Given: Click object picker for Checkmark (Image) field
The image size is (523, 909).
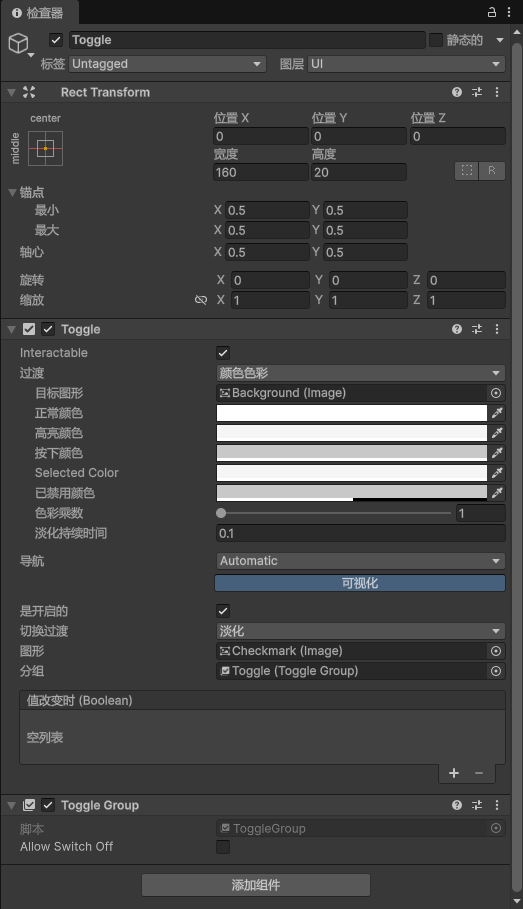Looking at the screenshot, I should [x=496, y=651].
